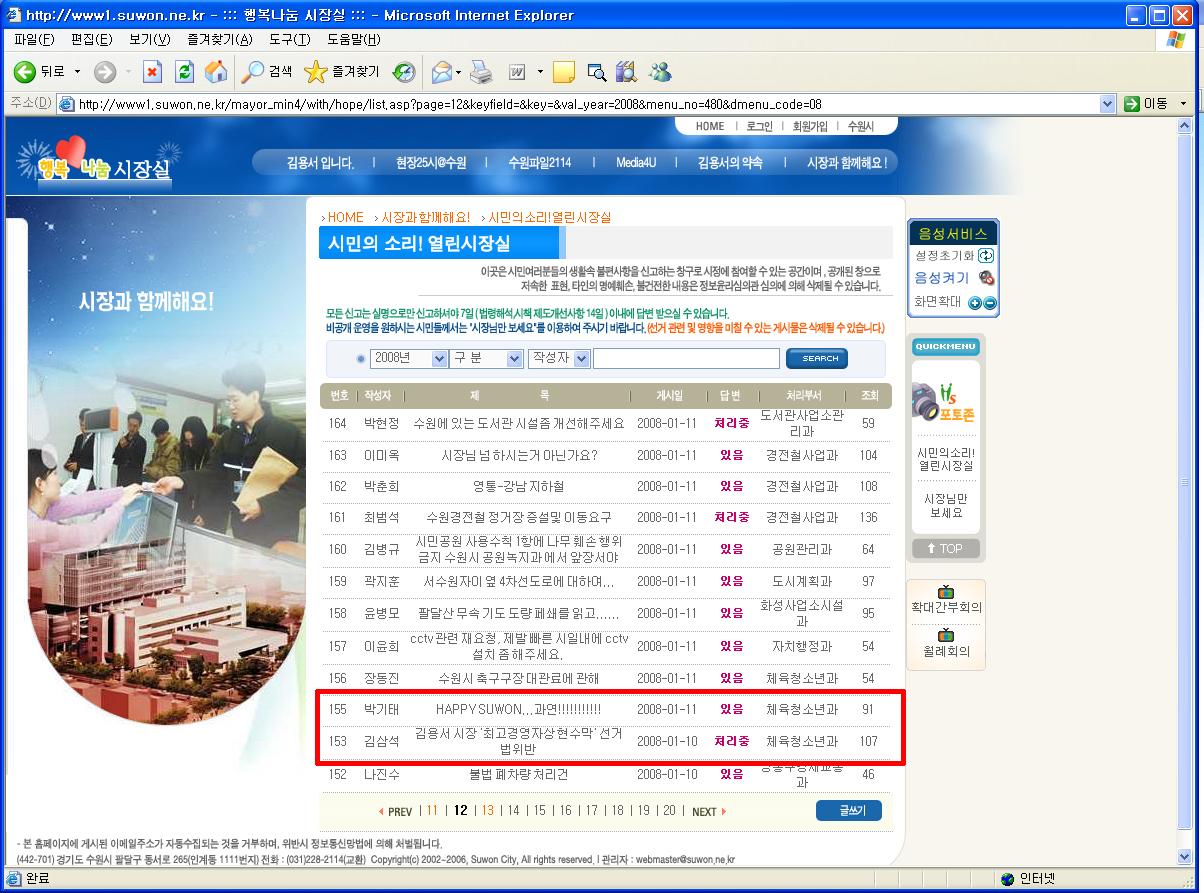Click the SEARCH button
1204x893 pixels.
coord(817,358)
